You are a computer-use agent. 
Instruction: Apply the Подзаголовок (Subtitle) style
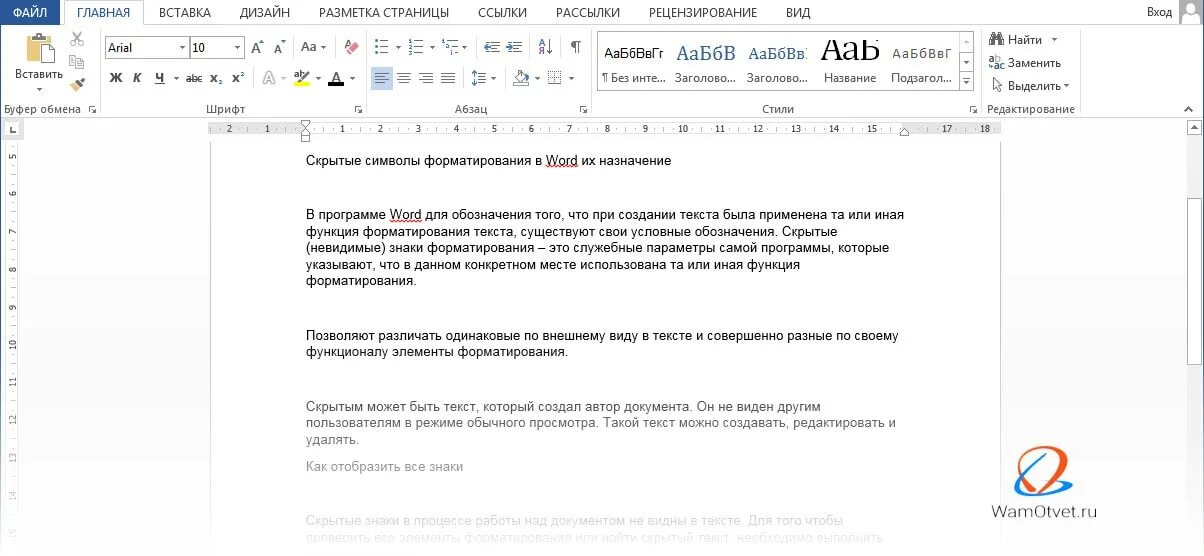[921, 62]
